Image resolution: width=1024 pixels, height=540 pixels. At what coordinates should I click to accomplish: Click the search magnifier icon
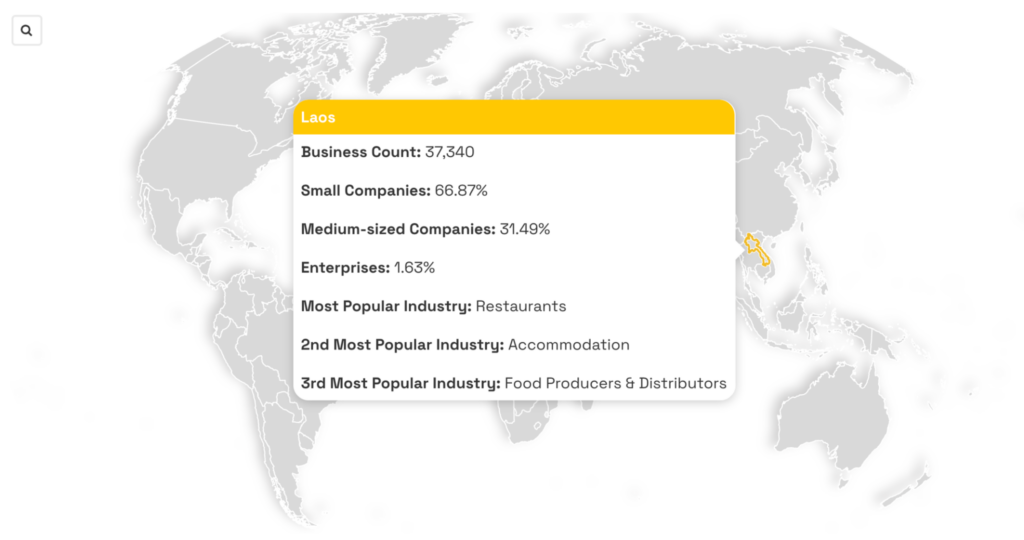(x=26, y=31)
